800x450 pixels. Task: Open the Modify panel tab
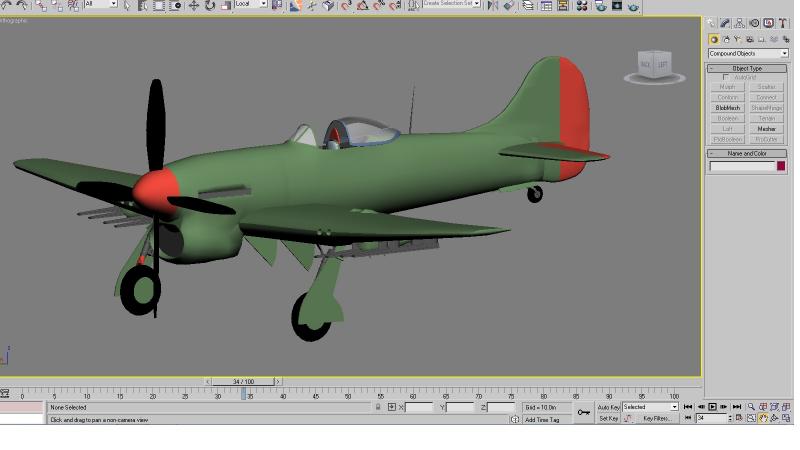pyautogui.click(x=725, y=23)
